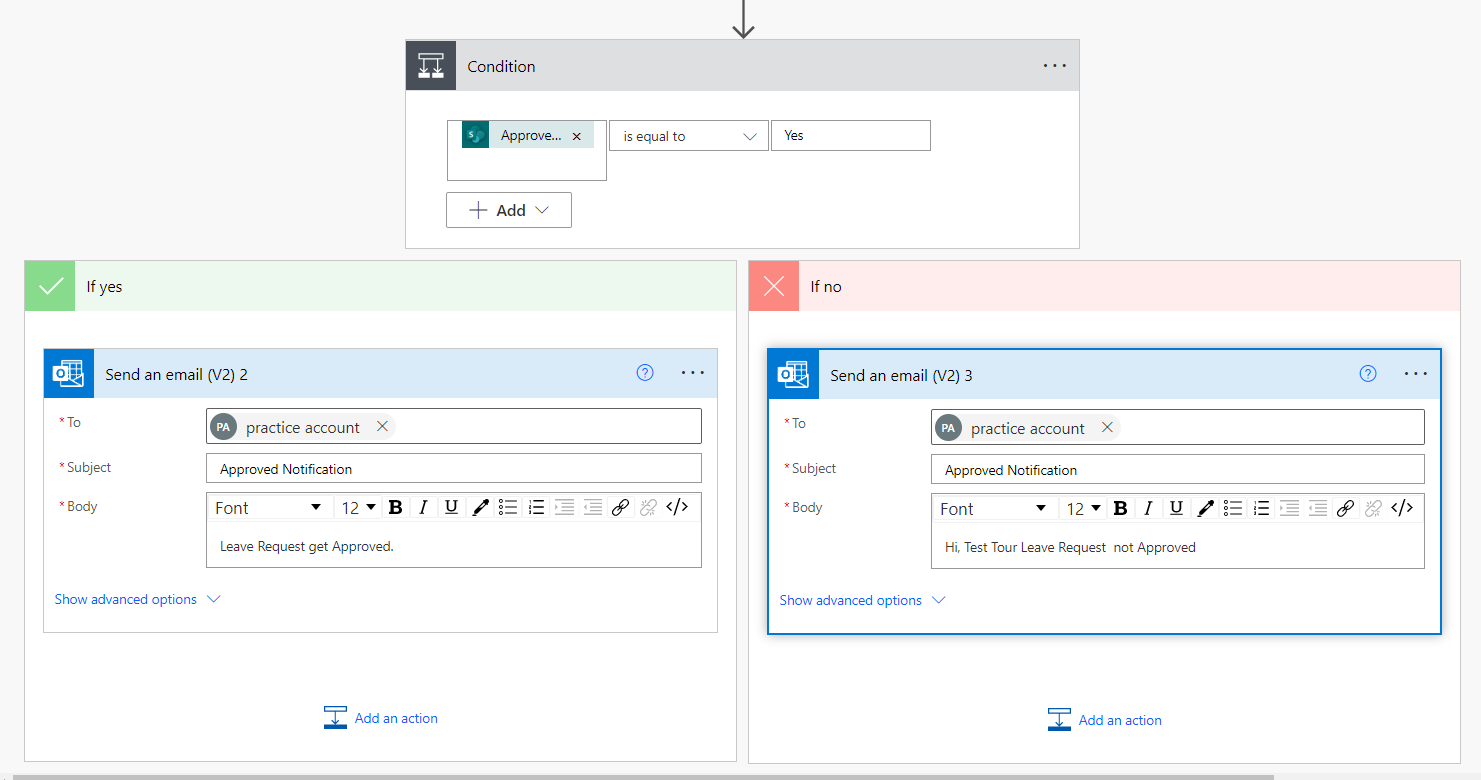The width and height of the screenshot is (1481, 780).
Task: Click Bold icon in If yes email body
Action: 395,507
